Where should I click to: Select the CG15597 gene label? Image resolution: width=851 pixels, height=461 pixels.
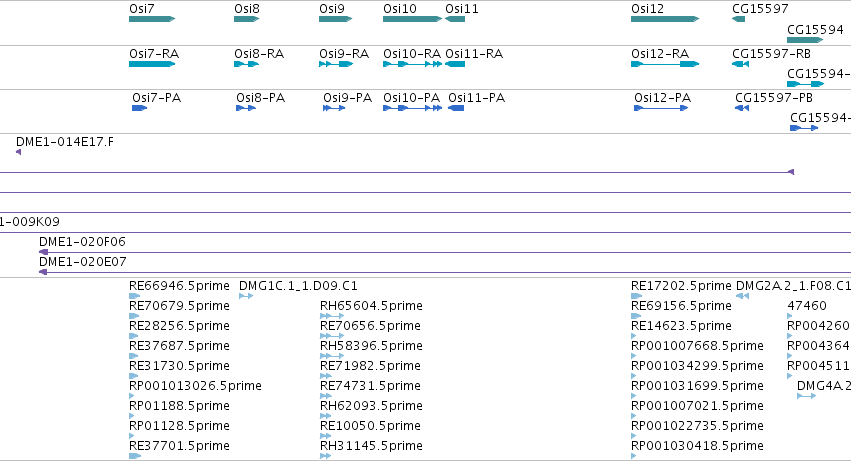(x=760, y=9)
